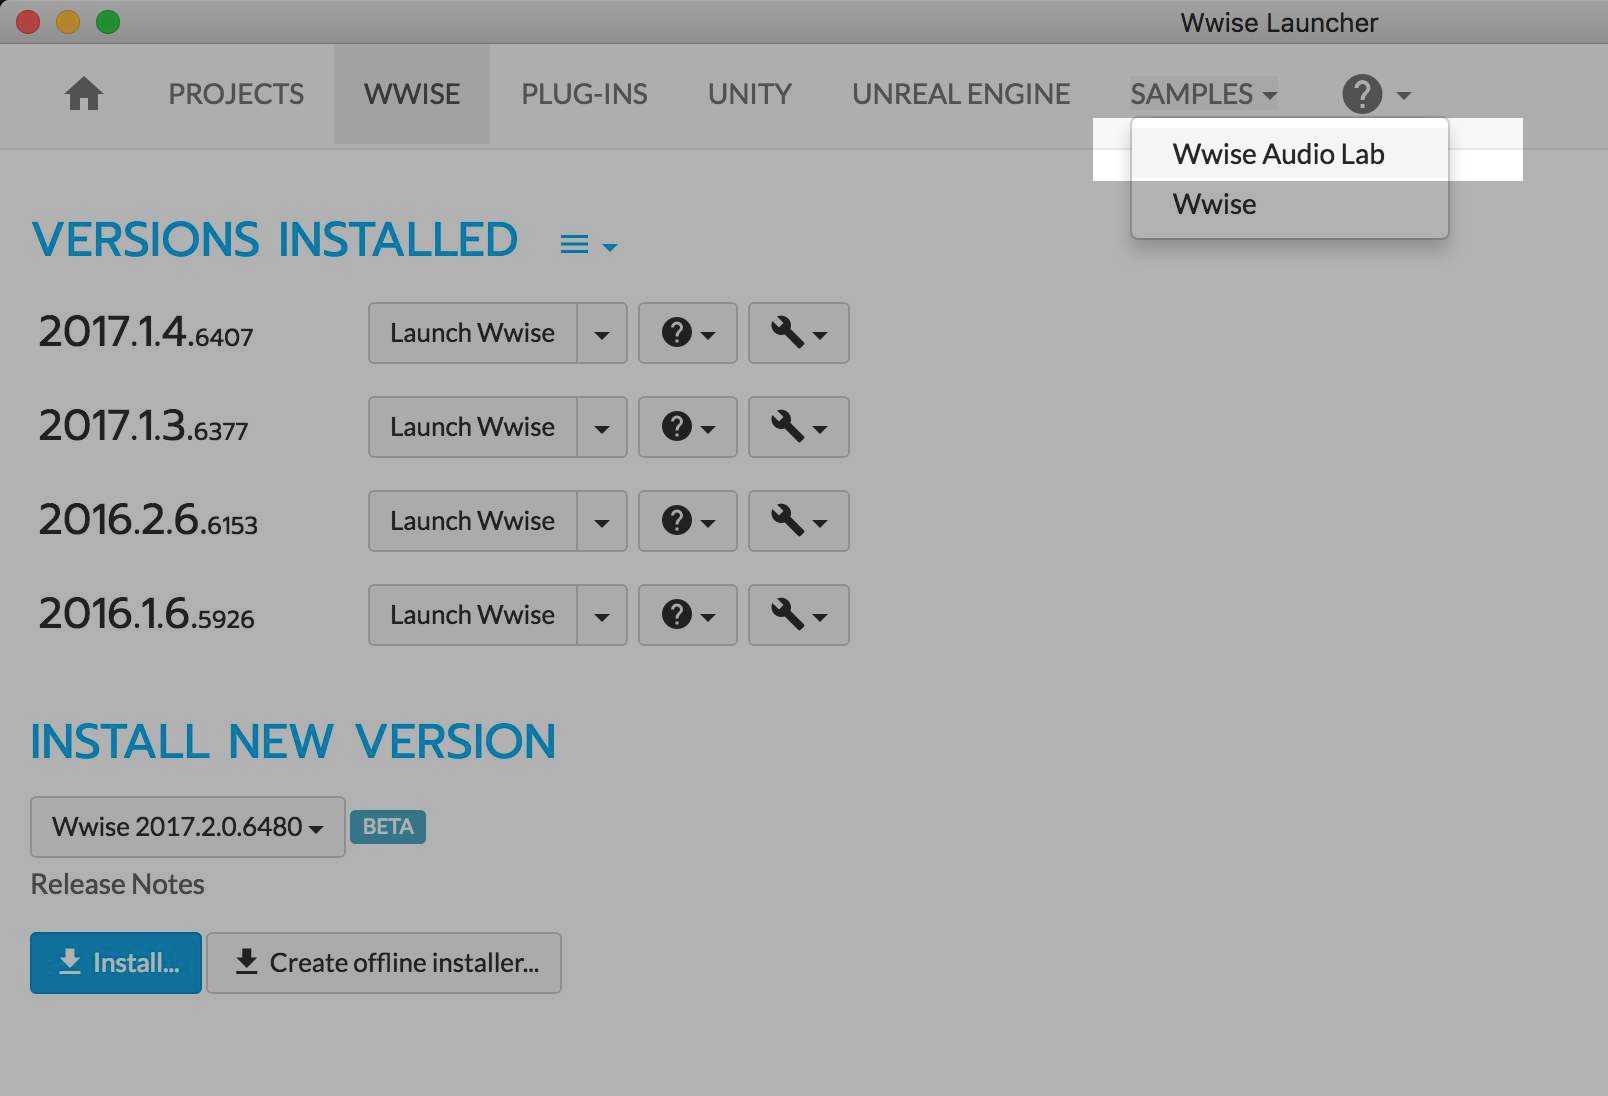Screen dimensions: 1608x1096
Task: Open help menu for version 2017.1.3
Action: [687, 427]
